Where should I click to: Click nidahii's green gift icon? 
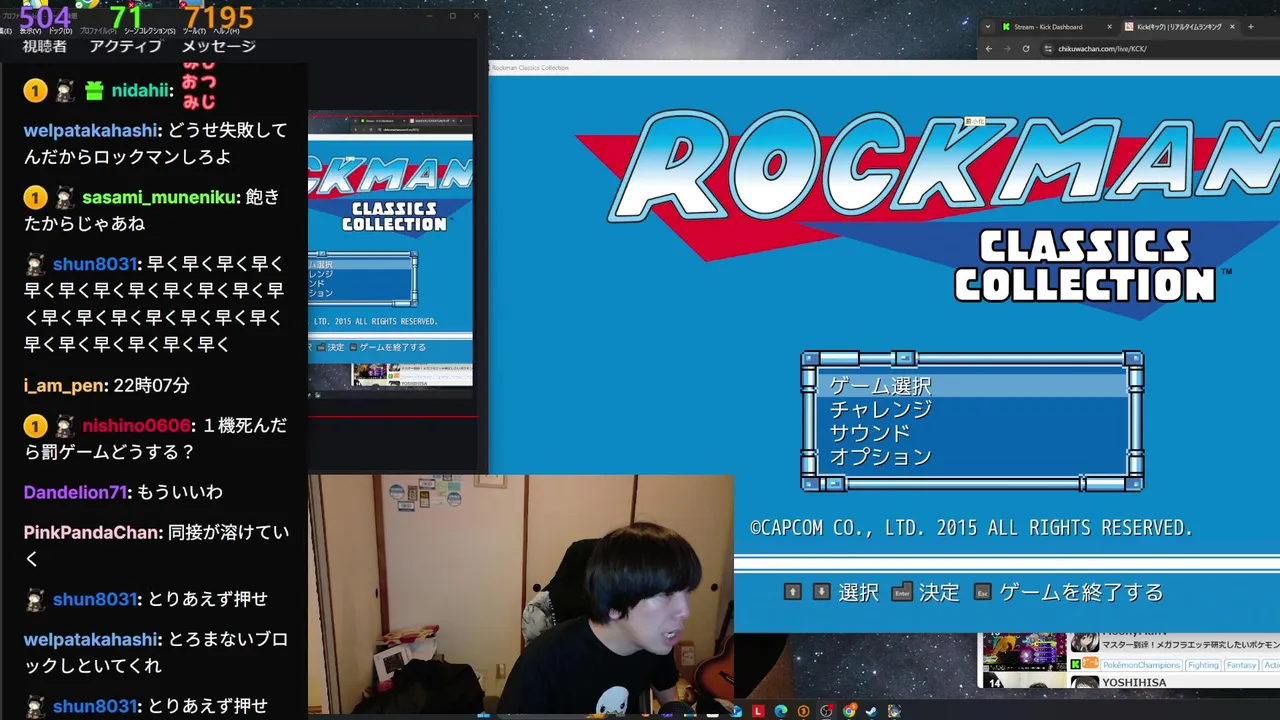[x=94, y=91]
